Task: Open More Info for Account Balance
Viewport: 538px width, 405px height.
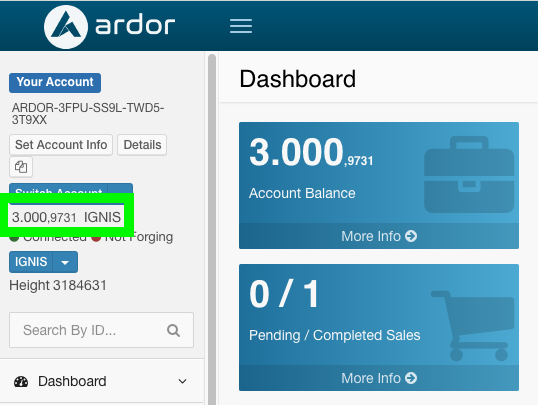Action: 379,236
